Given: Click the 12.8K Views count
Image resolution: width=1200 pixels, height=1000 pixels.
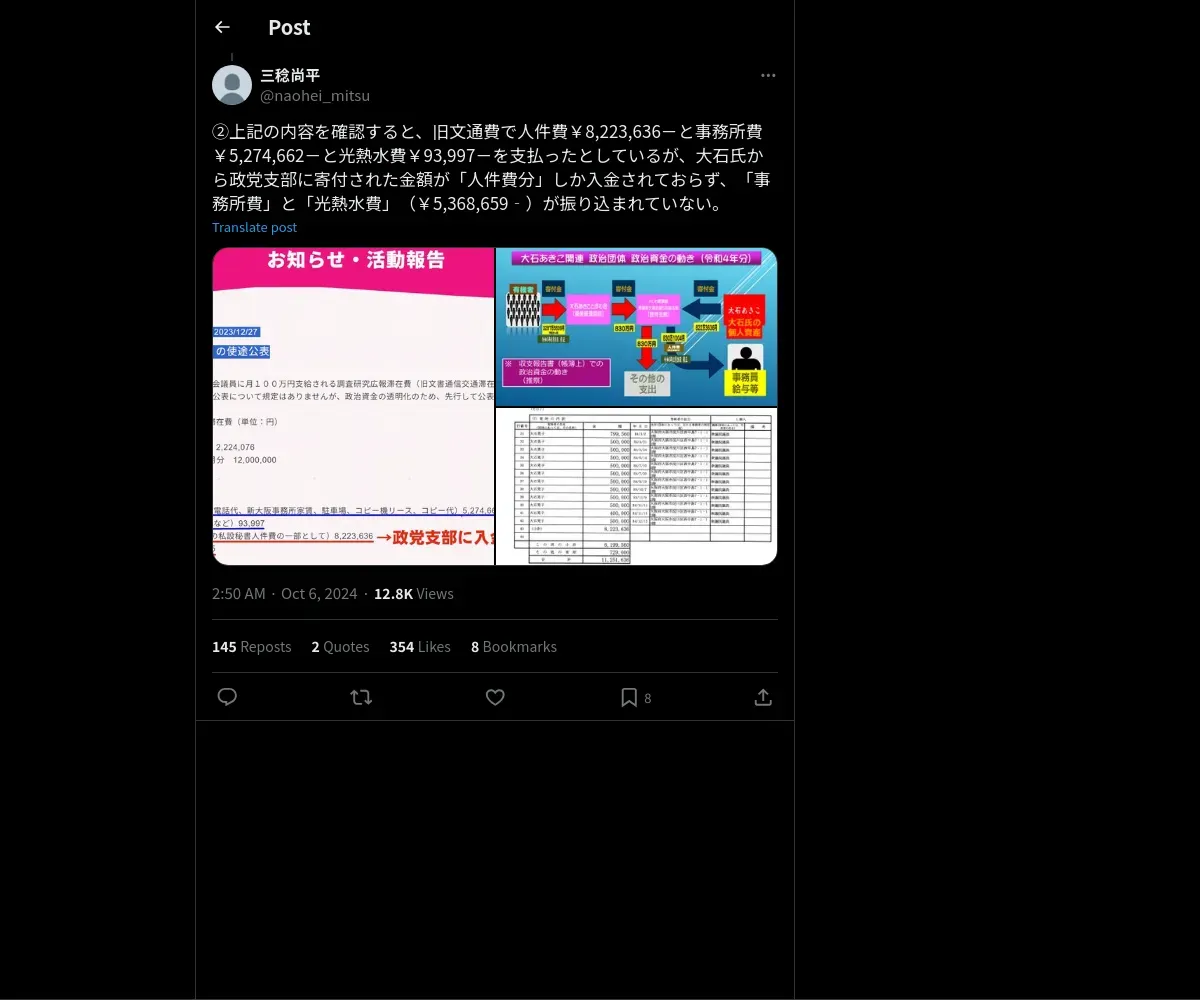Looking at the screenshot, I should 414,594.
